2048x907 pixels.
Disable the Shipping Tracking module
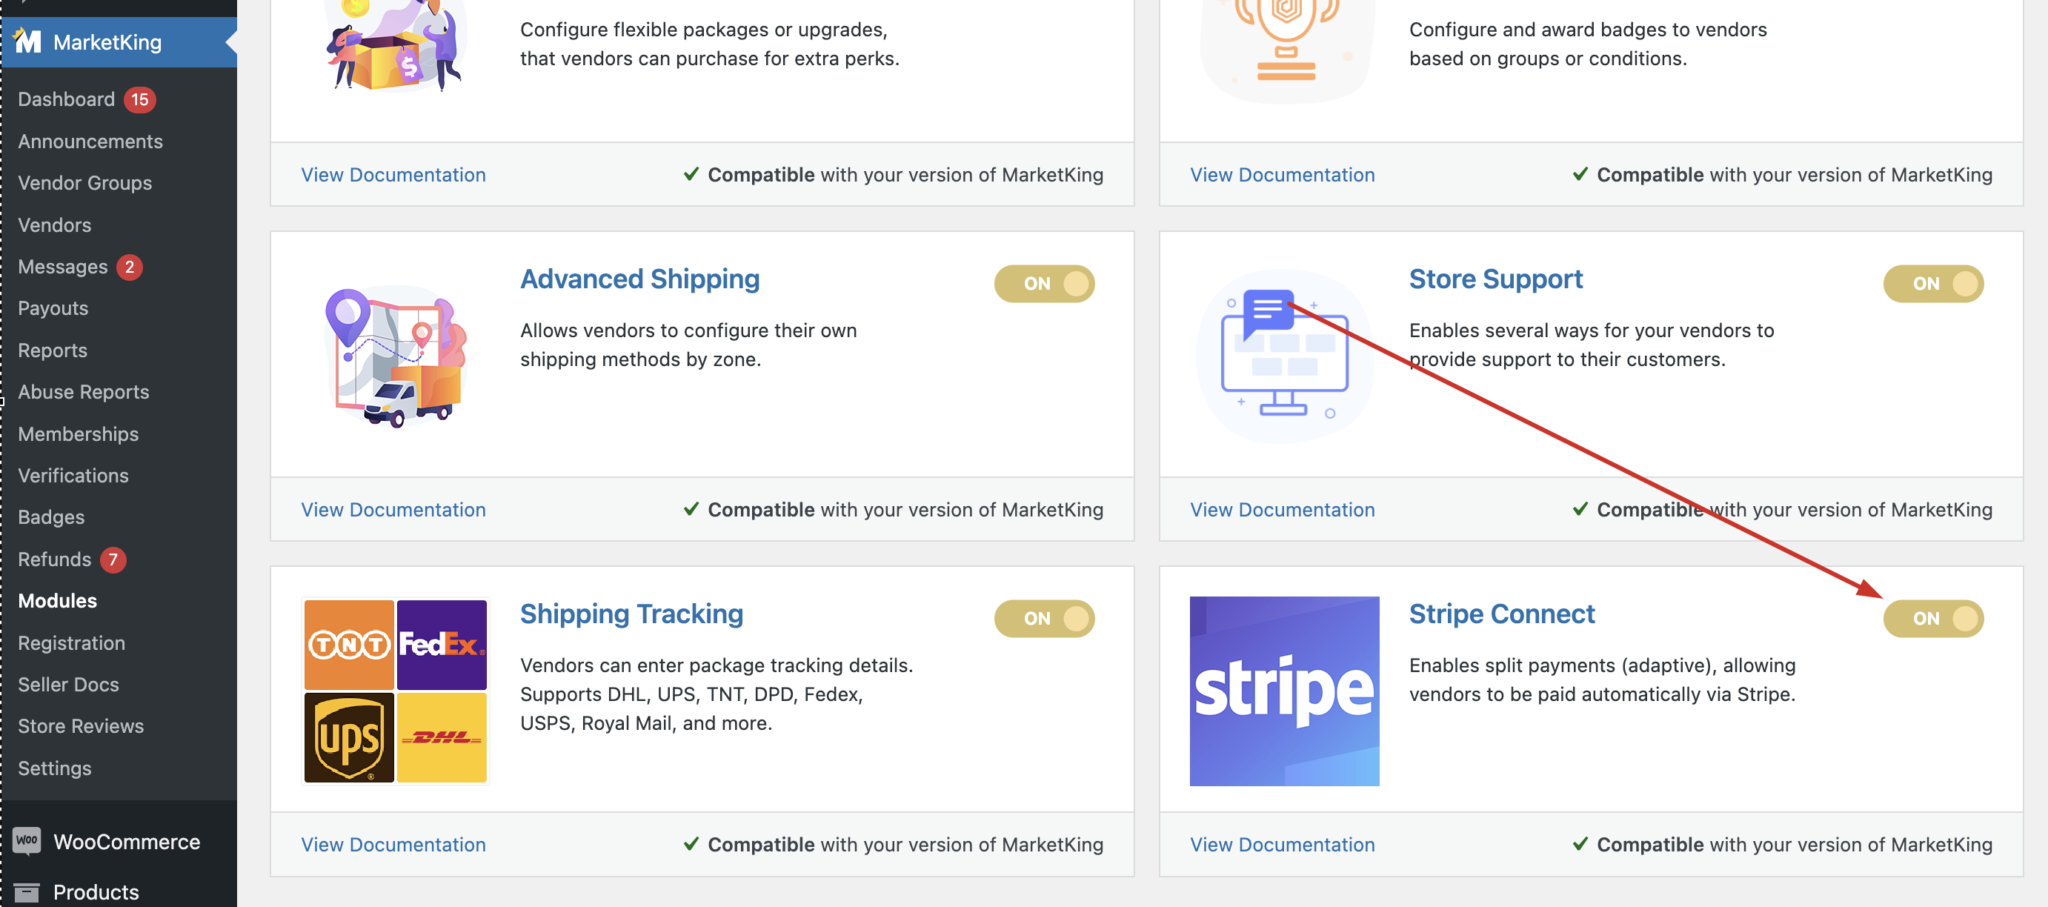[1044, 618]
